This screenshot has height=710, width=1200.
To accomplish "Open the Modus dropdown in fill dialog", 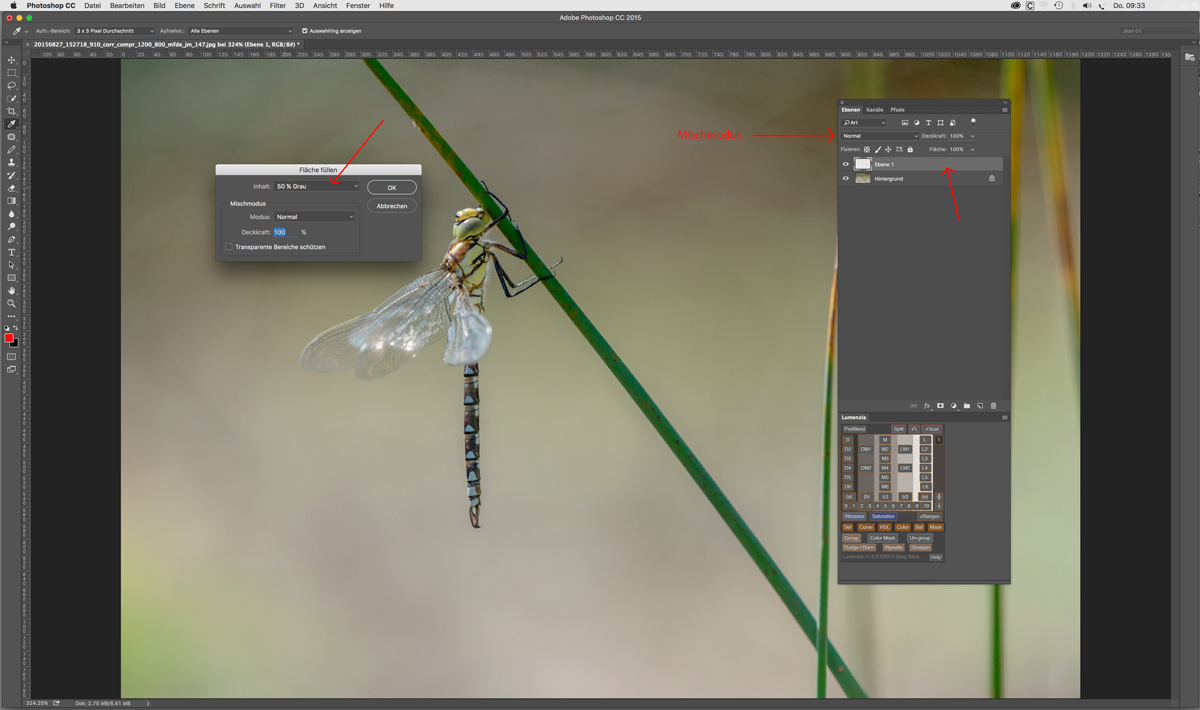I will tap(314, 217).
